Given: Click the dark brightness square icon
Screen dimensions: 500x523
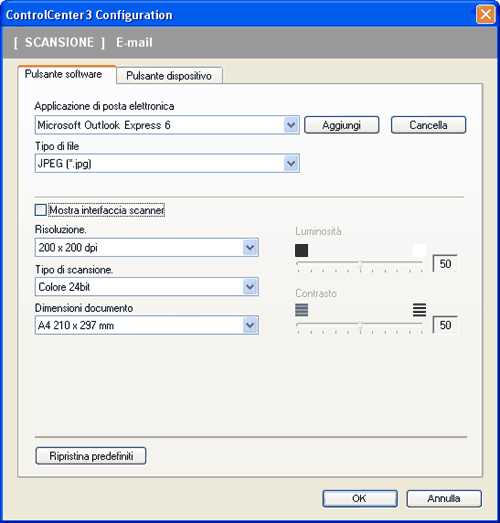Looking at the screenshot, I should point(302,250).
